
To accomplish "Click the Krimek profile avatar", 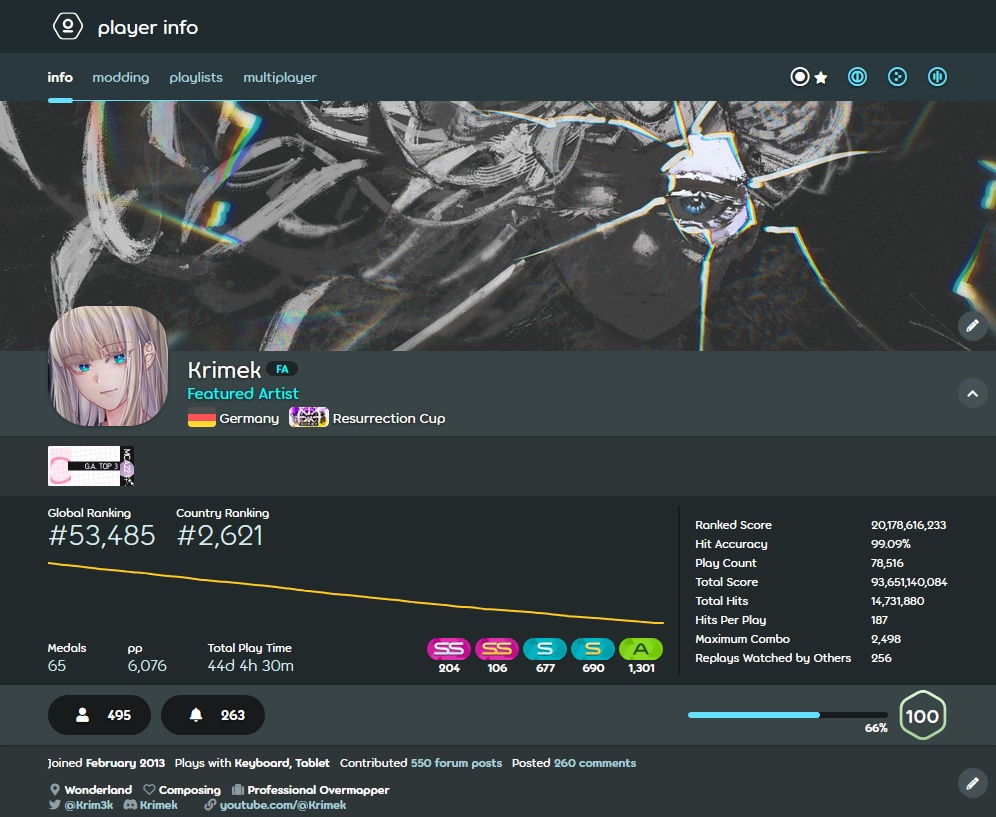I will coord(109,366).
